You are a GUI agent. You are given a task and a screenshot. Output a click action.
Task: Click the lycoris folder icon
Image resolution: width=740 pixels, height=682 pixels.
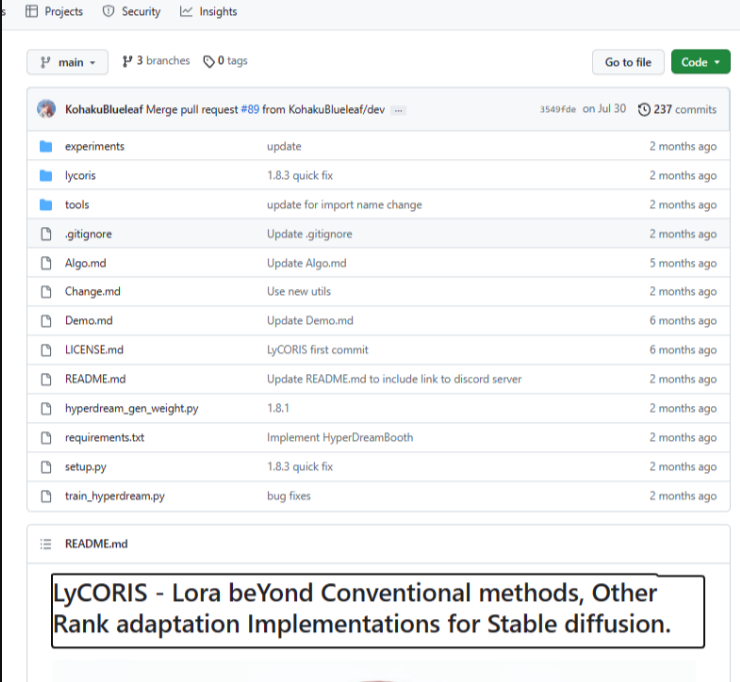pos(46,176)
